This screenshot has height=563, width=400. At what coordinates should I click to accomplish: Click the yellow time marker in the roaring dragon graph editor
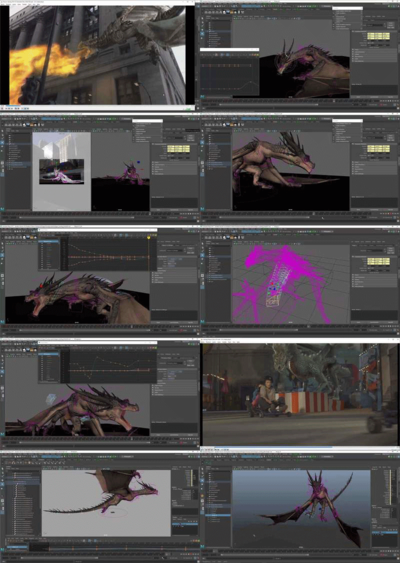pyautogui.click(x=149, y=238)
